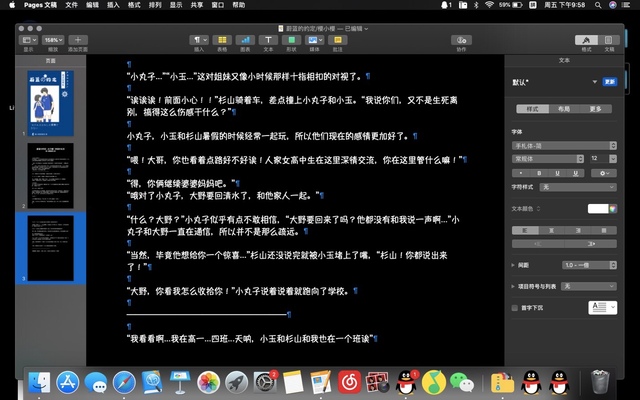Viewport: 640px width, 400px height.
Task: Open the Media (媒体) toolbar icon
Action: (x=314, y=40)
